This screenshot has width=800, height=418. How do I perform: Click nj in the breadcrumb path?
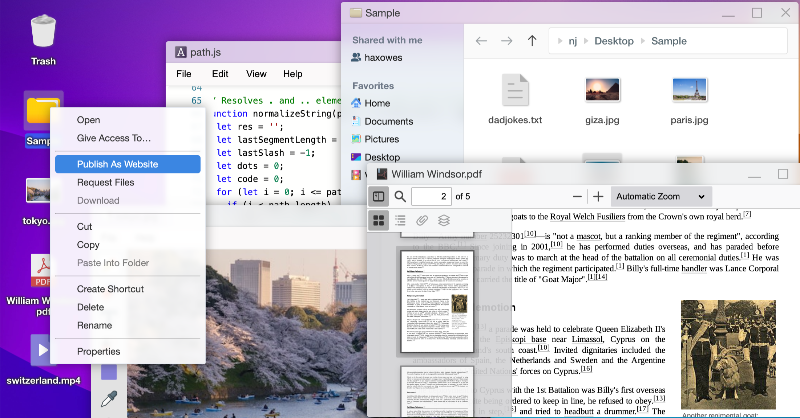pyautogui.click(x=573, y=41)
